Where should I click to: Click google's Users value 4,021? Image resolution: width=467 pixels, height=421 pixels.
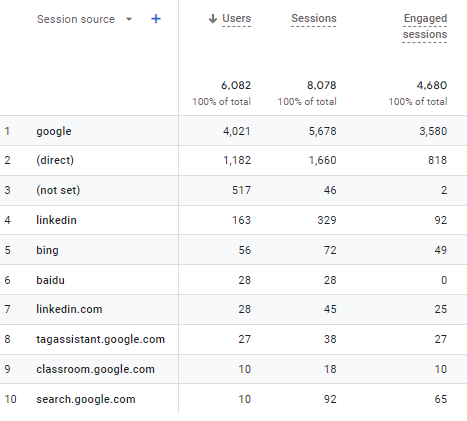[237, 131]
